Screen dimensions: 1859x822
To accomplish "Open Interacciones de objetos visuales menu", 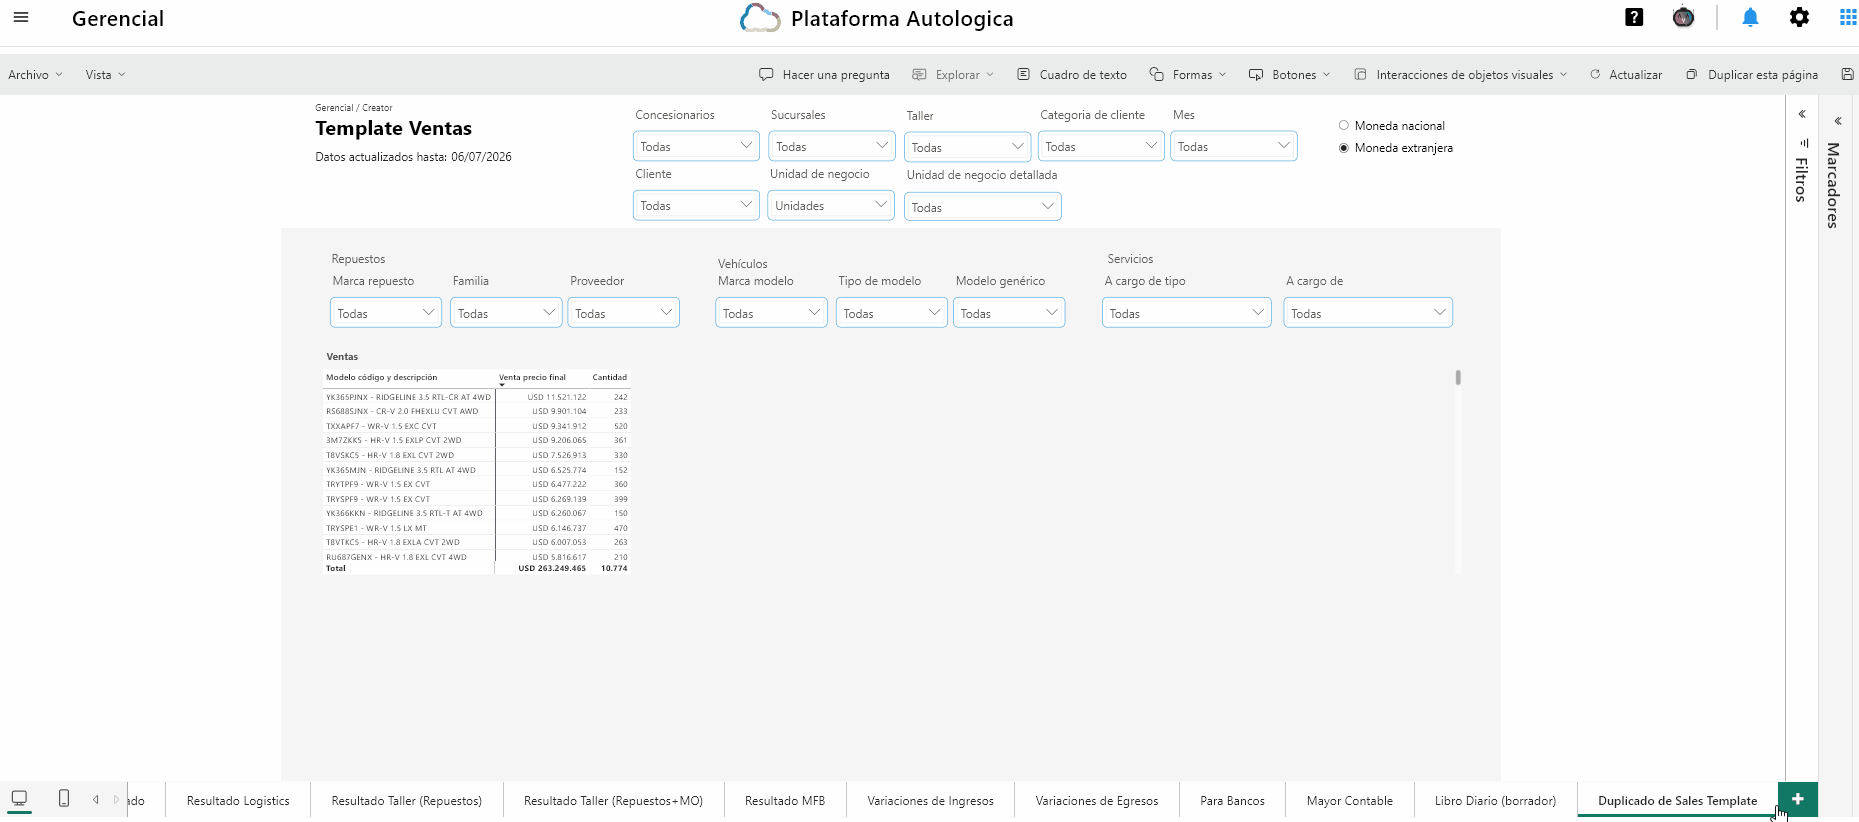I will click(1460, 74).
